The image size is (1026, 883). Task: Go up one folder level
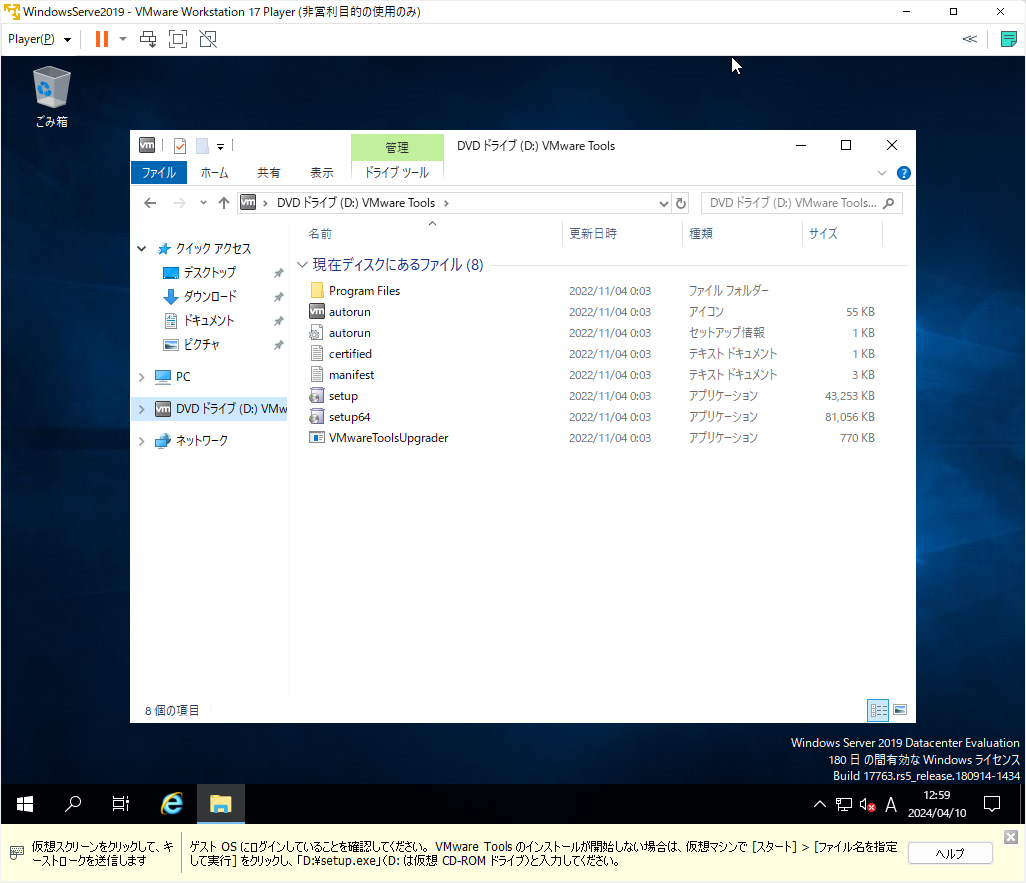point(224,203)
